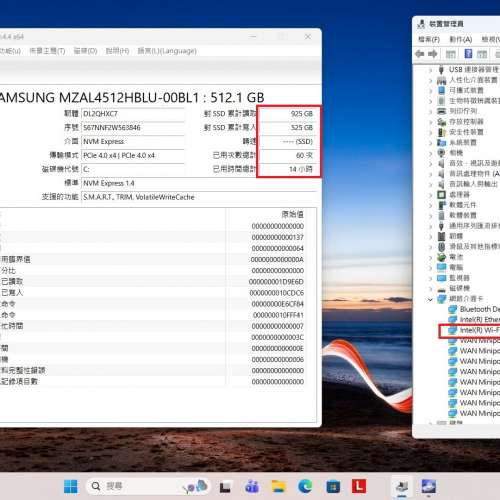Screen dimensions: 500x500
Task: Select the Intel(R) Wi-Fi adapter entry
Action: point(479,330)
